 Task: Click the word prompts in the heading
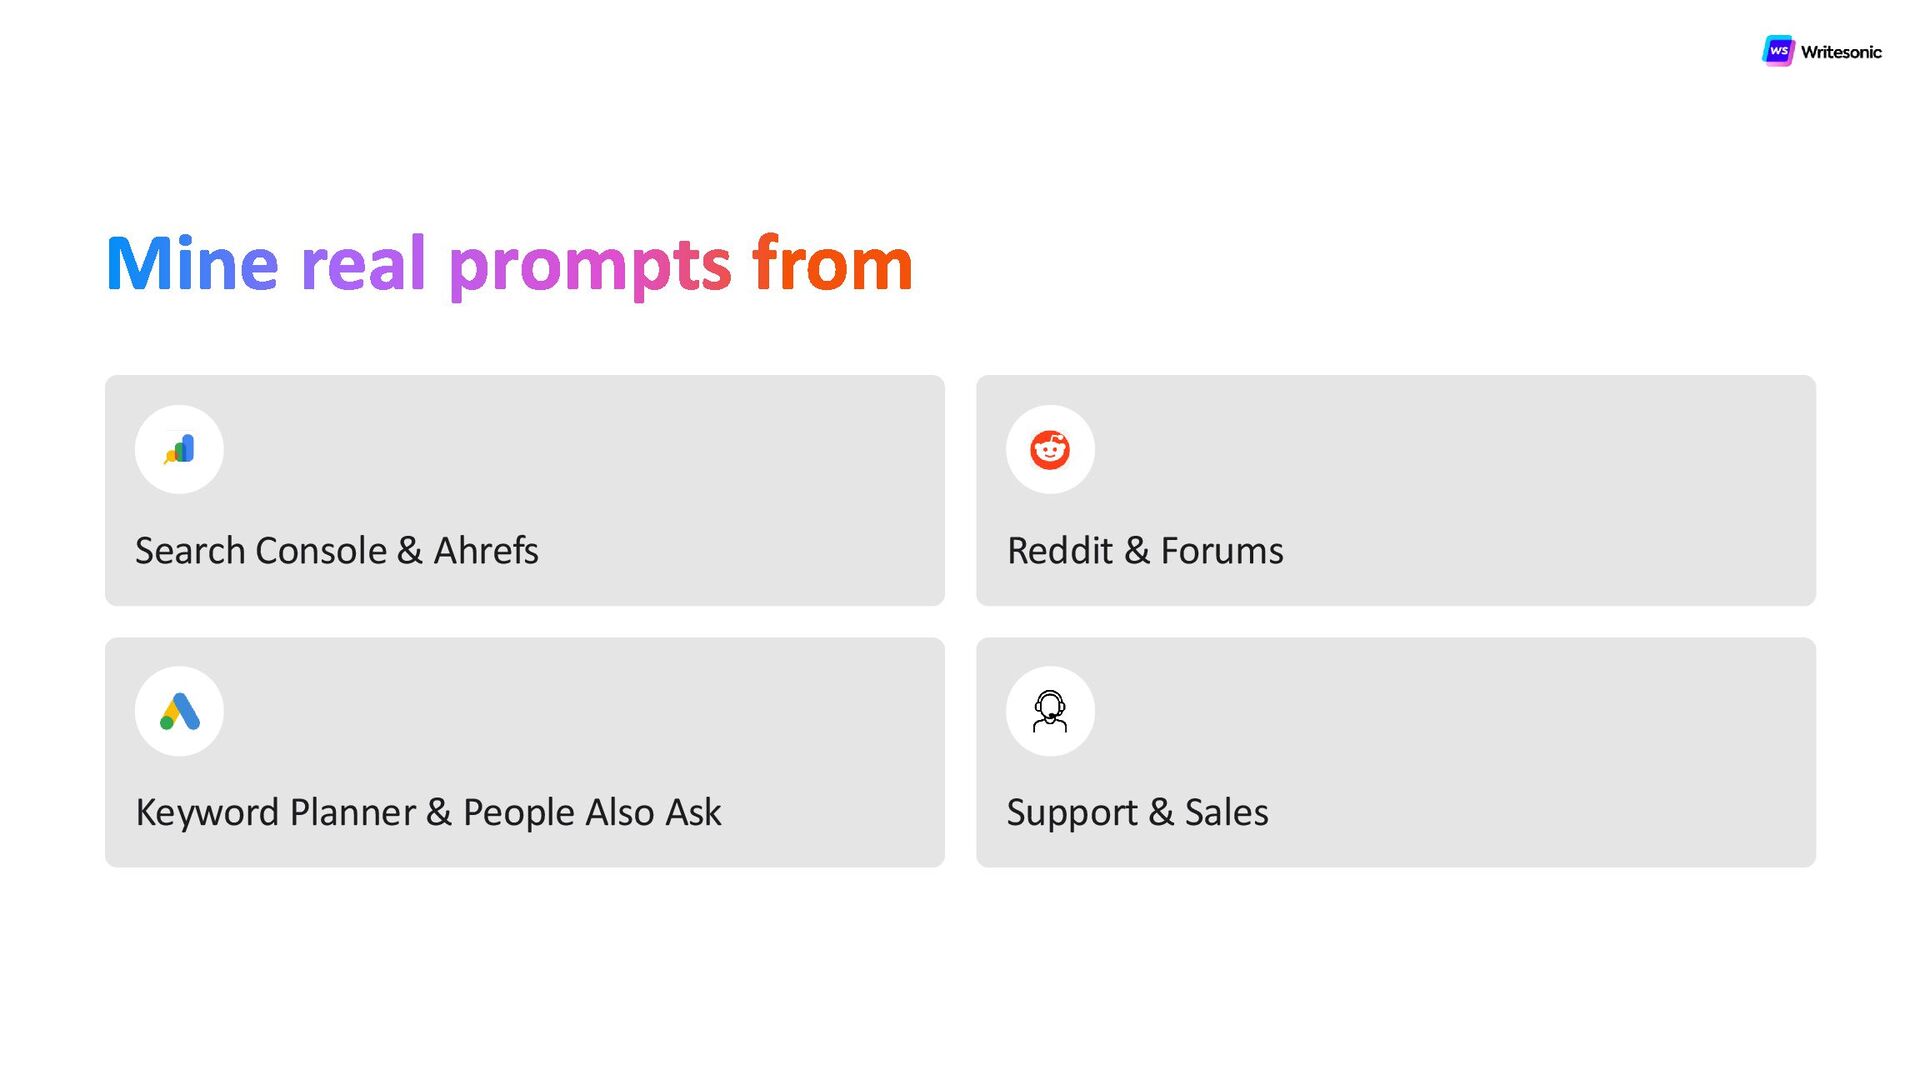590,268
